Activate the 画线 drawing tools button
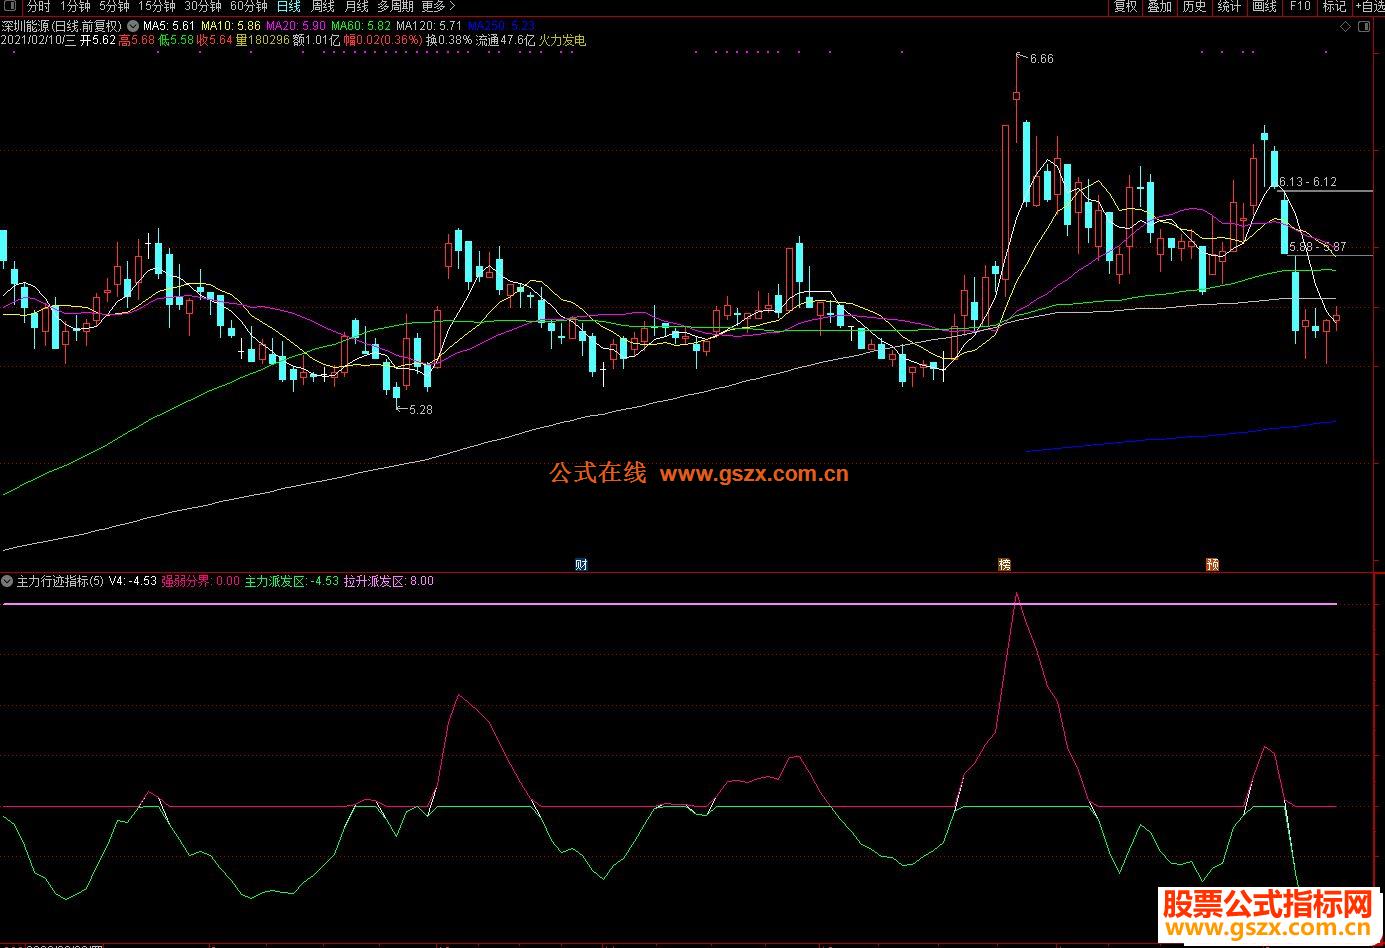This screenshot has height=948, width=1385. 1264,7
